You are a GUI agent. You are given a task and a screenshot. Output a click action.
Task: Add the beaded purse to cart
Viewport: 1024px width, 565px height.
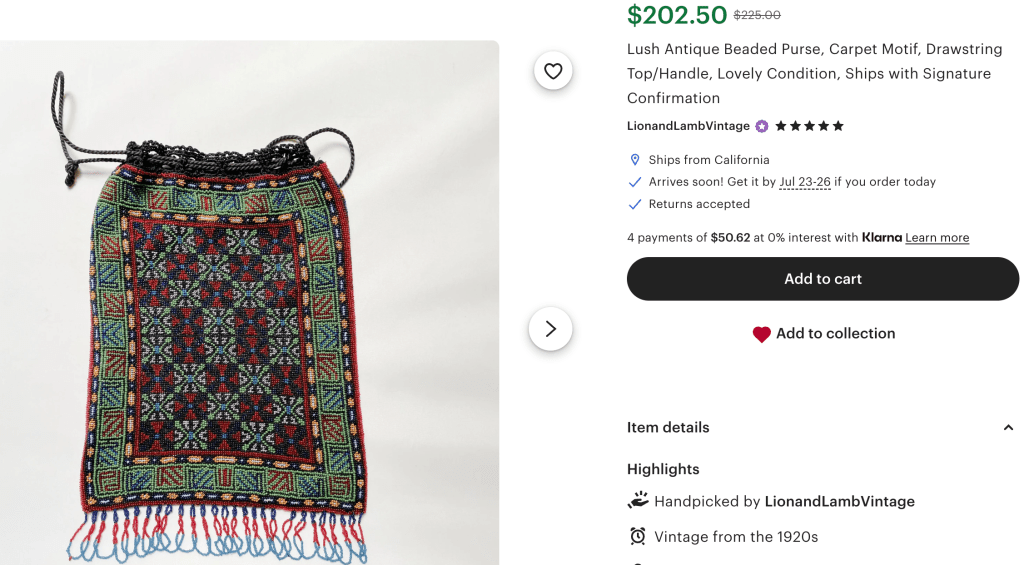click(822, 279)
